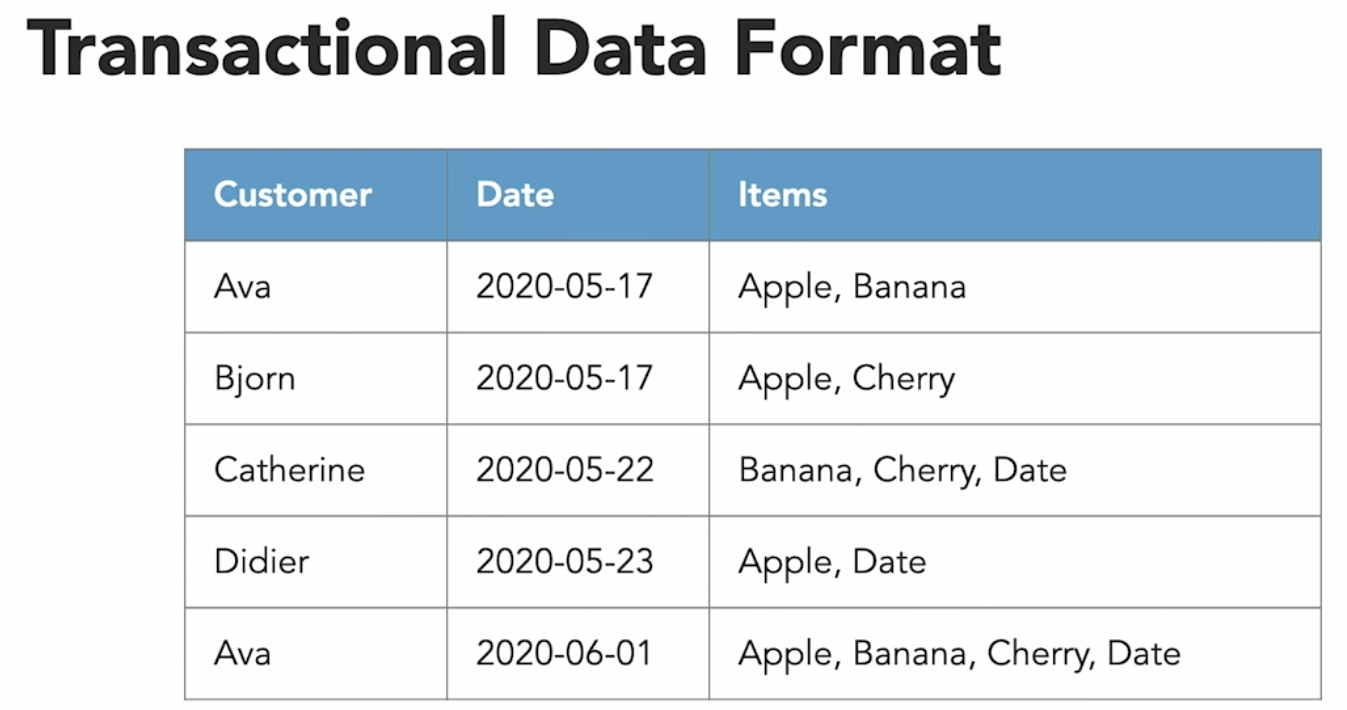Select the word Date in the 2020-06-01 row's items
The image size is (1347, 710).
pos(1144,654)
